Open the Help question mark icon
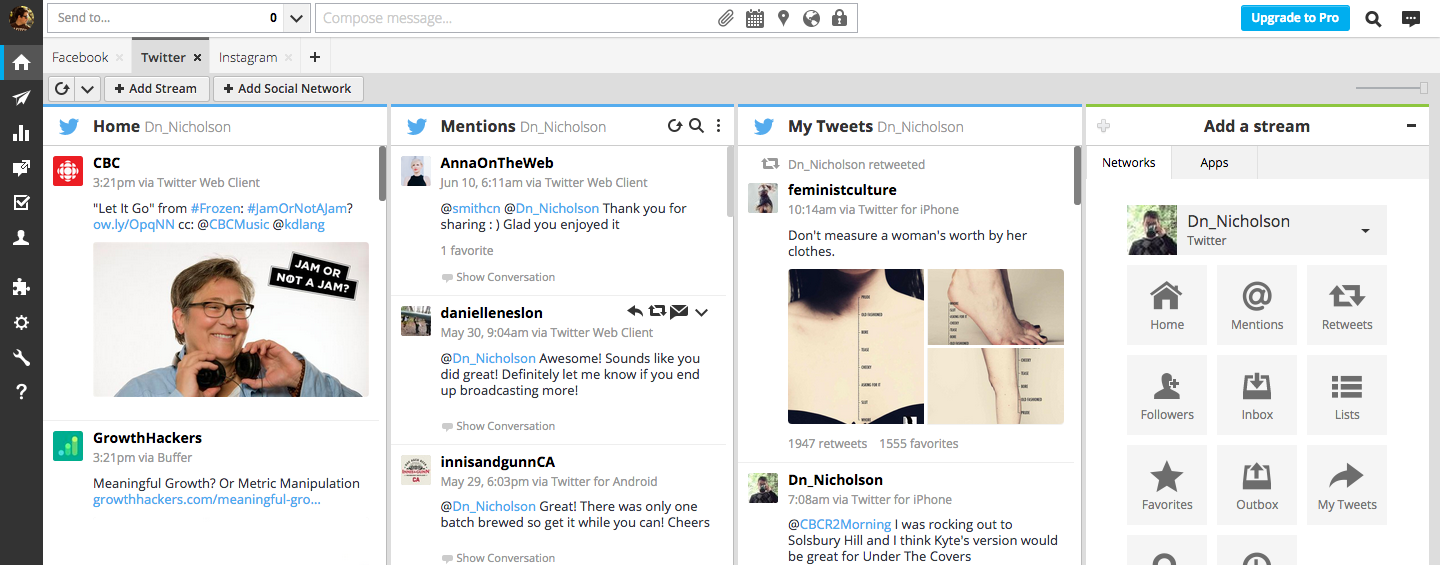1440x565 pixels. pyautogui.click(x=21, y=392)
